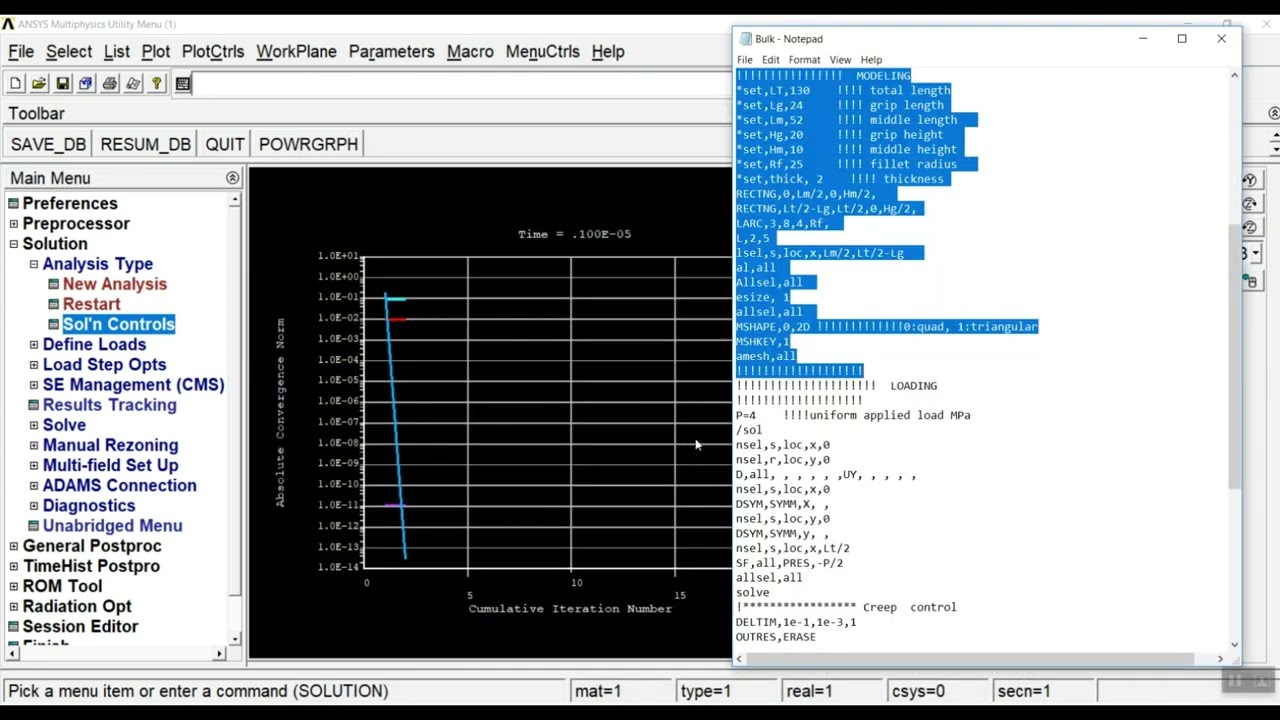Collapse the Analysis Type node
This screenshot has width=1280, height=720.
click(x=34, y=264)
